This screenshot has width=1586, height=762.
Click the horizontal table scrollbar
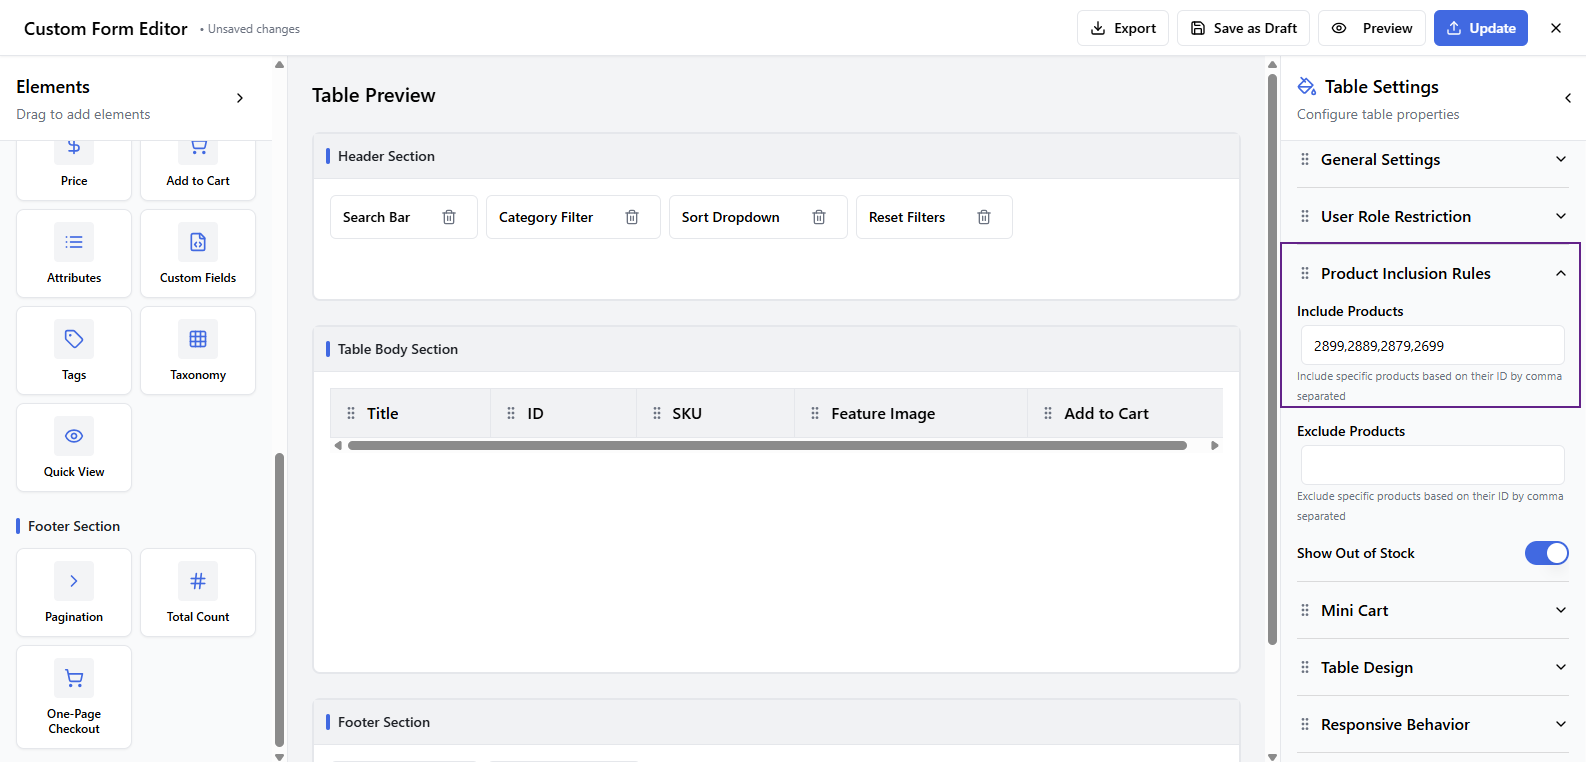(767, 446)
